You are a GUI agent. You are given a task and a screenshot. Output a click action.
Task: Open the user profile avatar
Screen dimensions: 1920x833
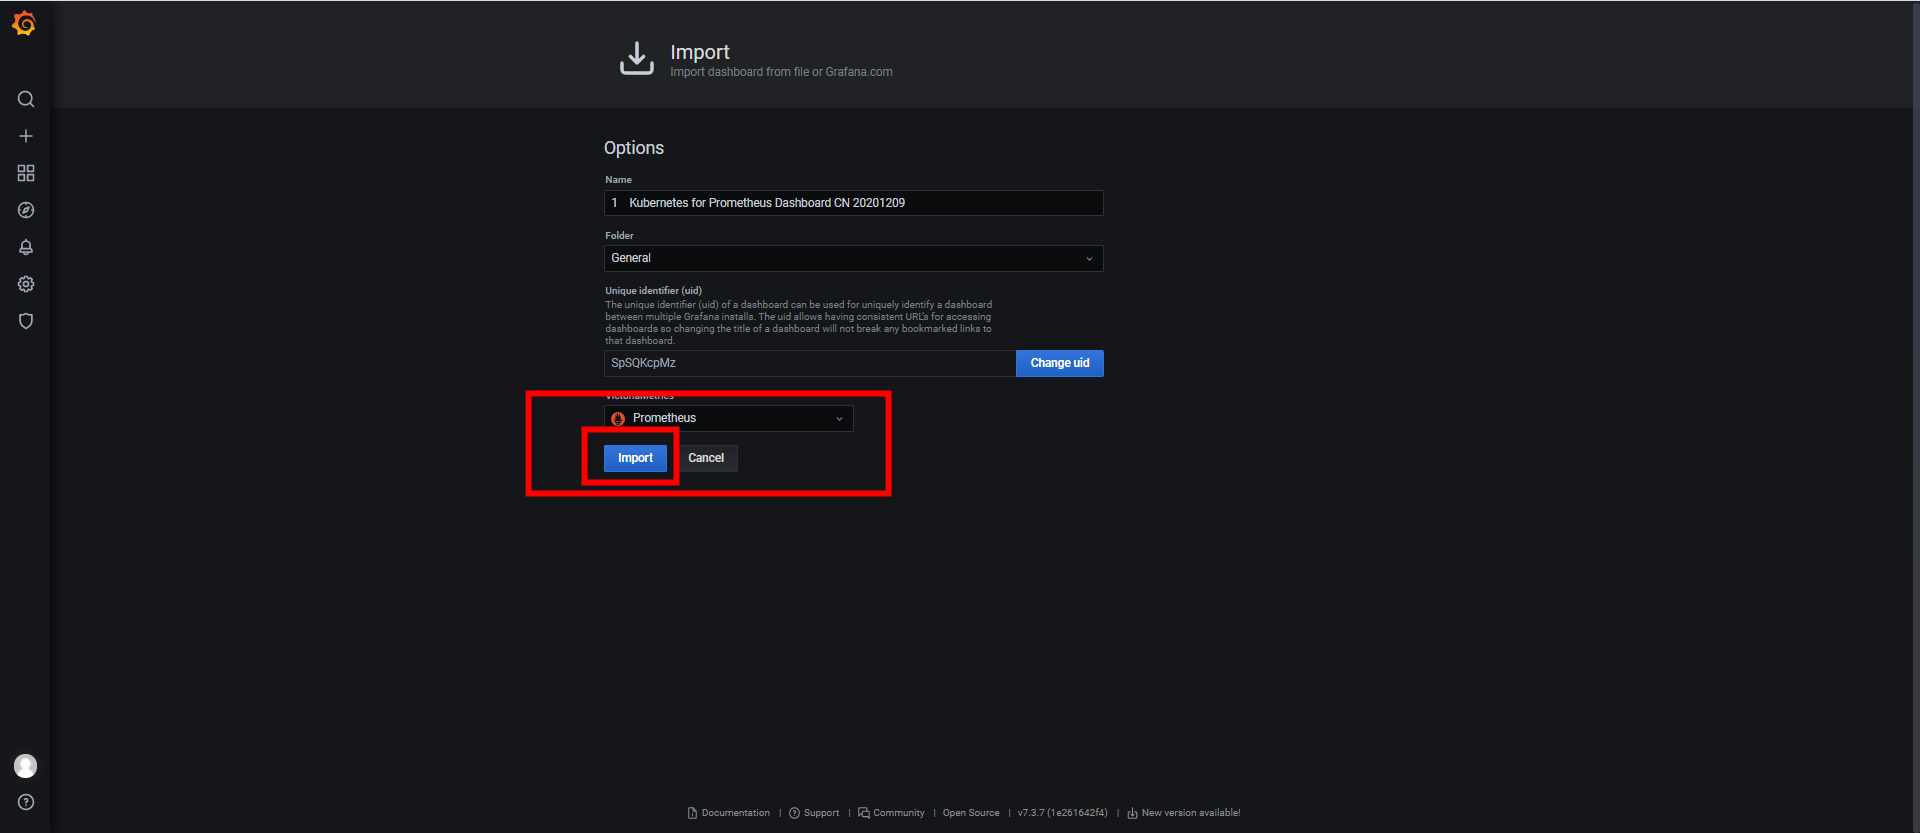coord(25,766)
